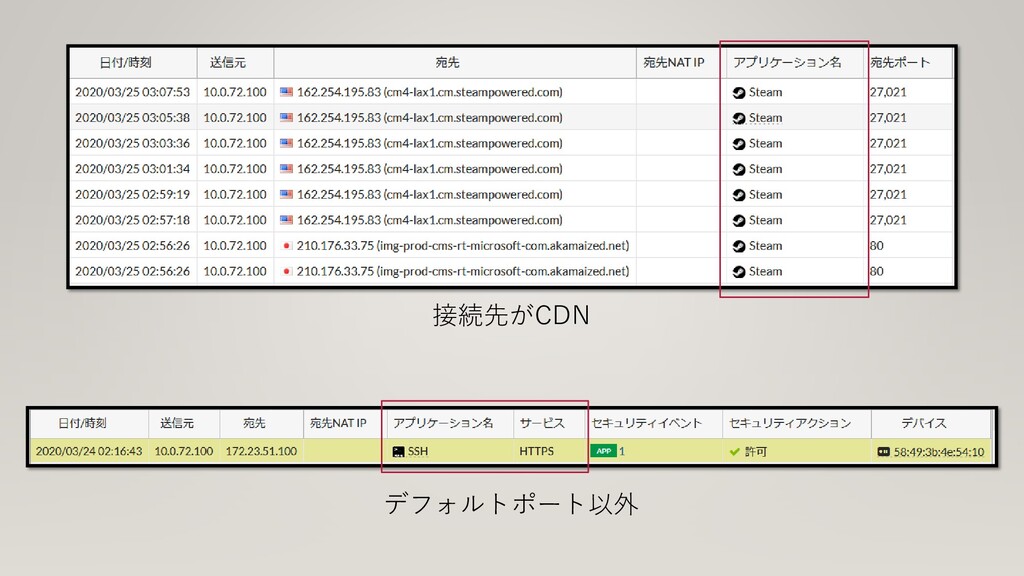Sort by 送信元 in the Steam log table
This screenshot has height=576, width=1024.
(x=227, y=62)
